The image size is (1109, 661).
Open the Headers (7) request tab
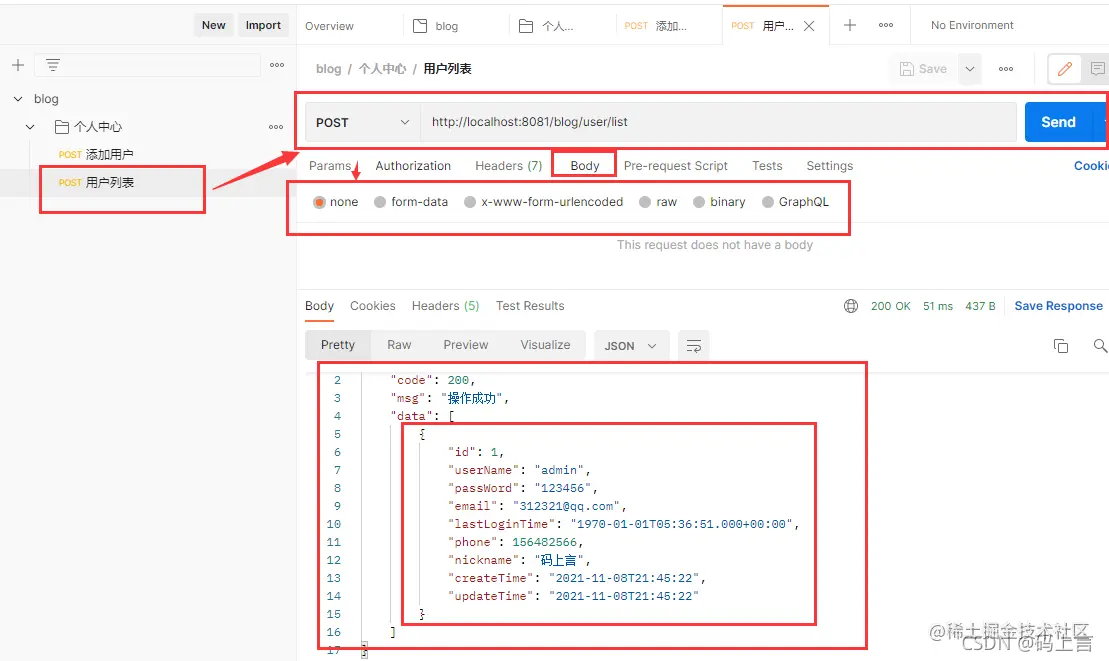pos(509,165)
